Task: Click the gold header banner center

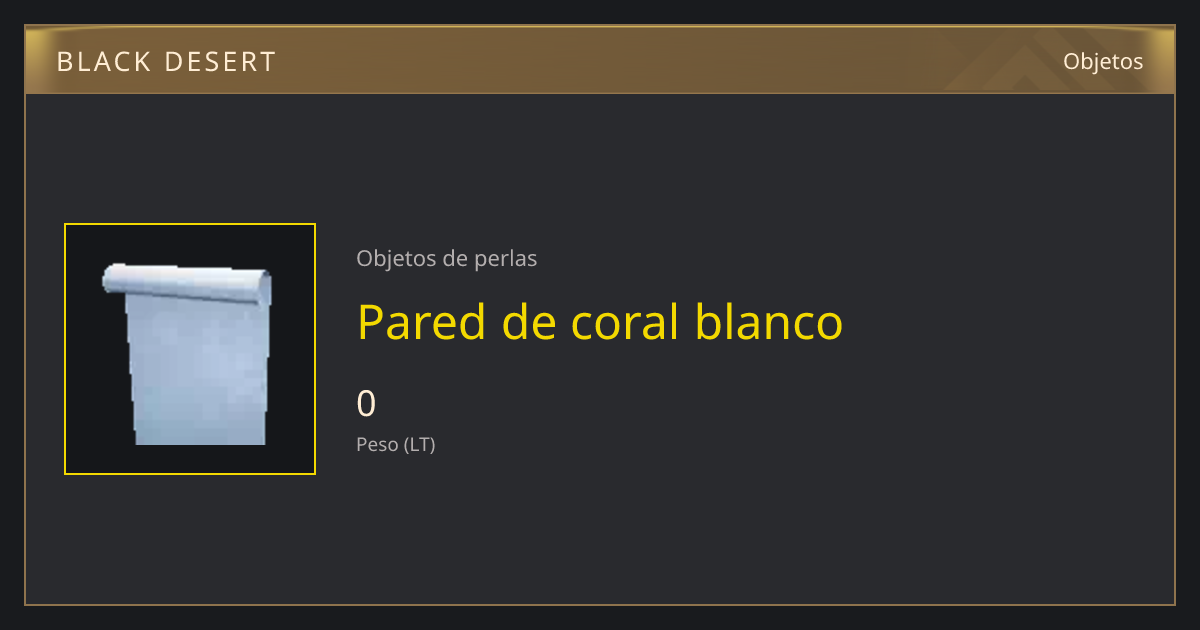Action: 600,61
